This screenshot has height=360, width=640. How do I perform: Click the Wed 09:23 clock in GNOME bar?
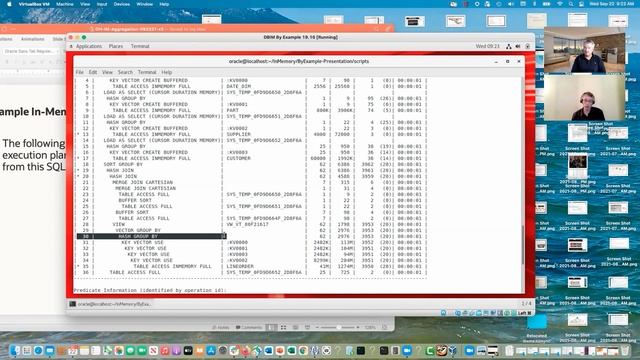click(487, 46)
